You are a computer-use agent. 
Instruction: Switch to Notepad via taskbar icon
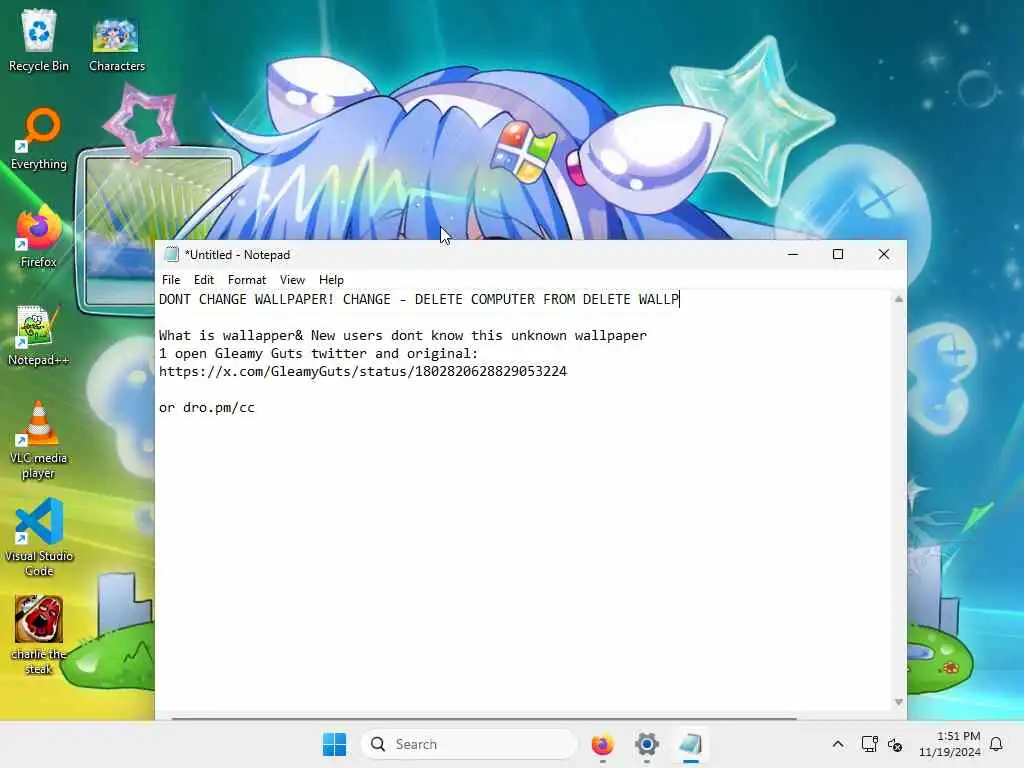690,744
